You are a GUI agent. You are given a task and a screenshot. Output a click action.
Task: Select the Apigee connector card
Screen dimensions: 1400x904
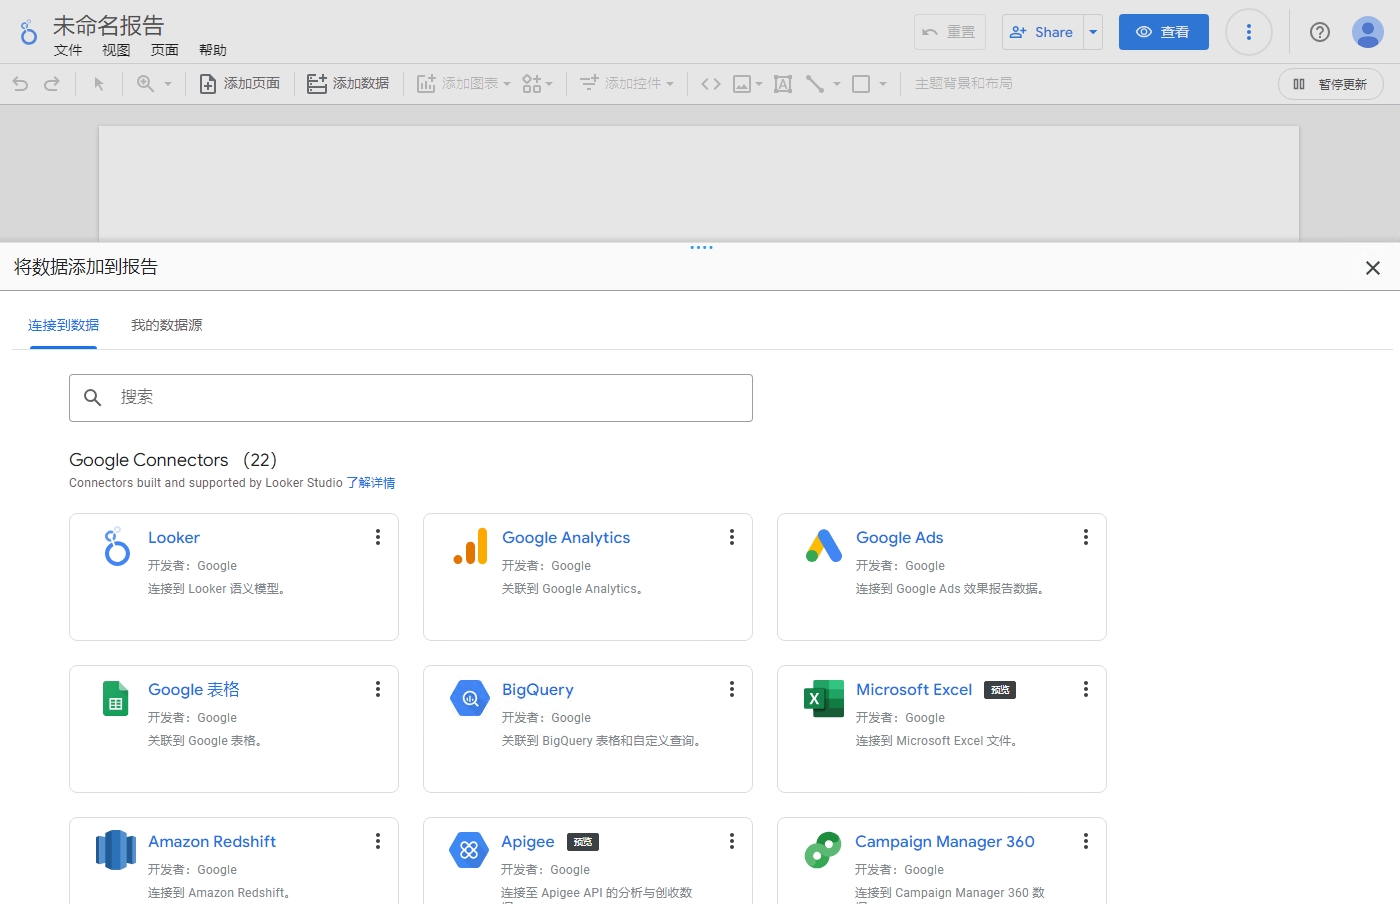[x=588, y=861]
